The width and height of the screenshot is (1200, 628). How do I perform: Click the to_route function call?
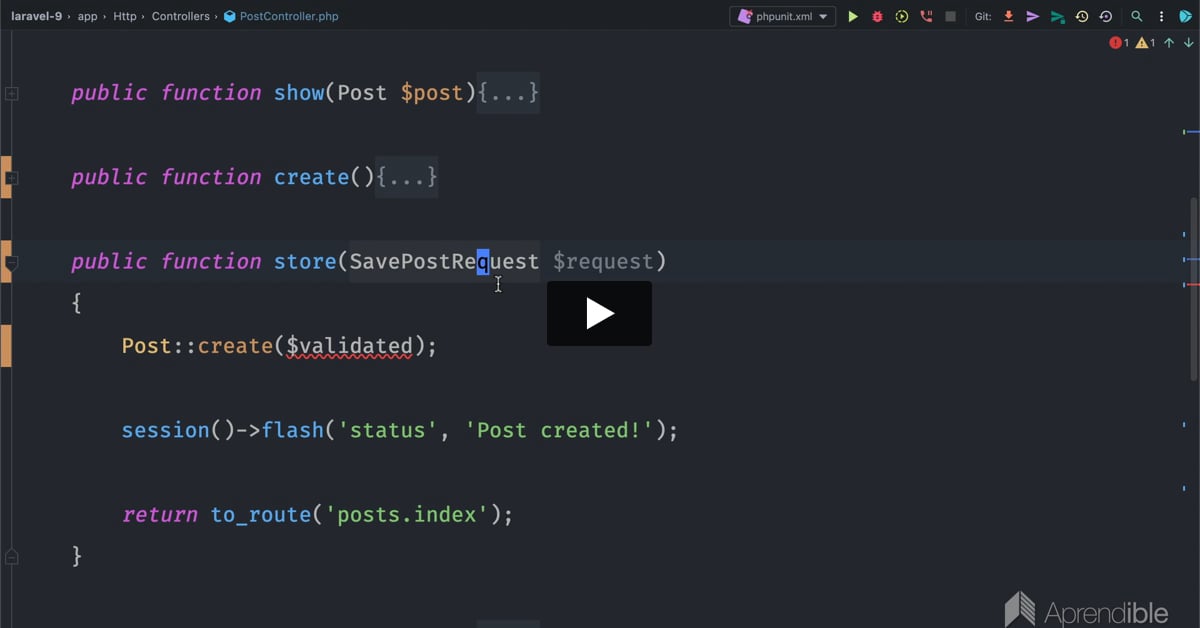click(260, 515)
